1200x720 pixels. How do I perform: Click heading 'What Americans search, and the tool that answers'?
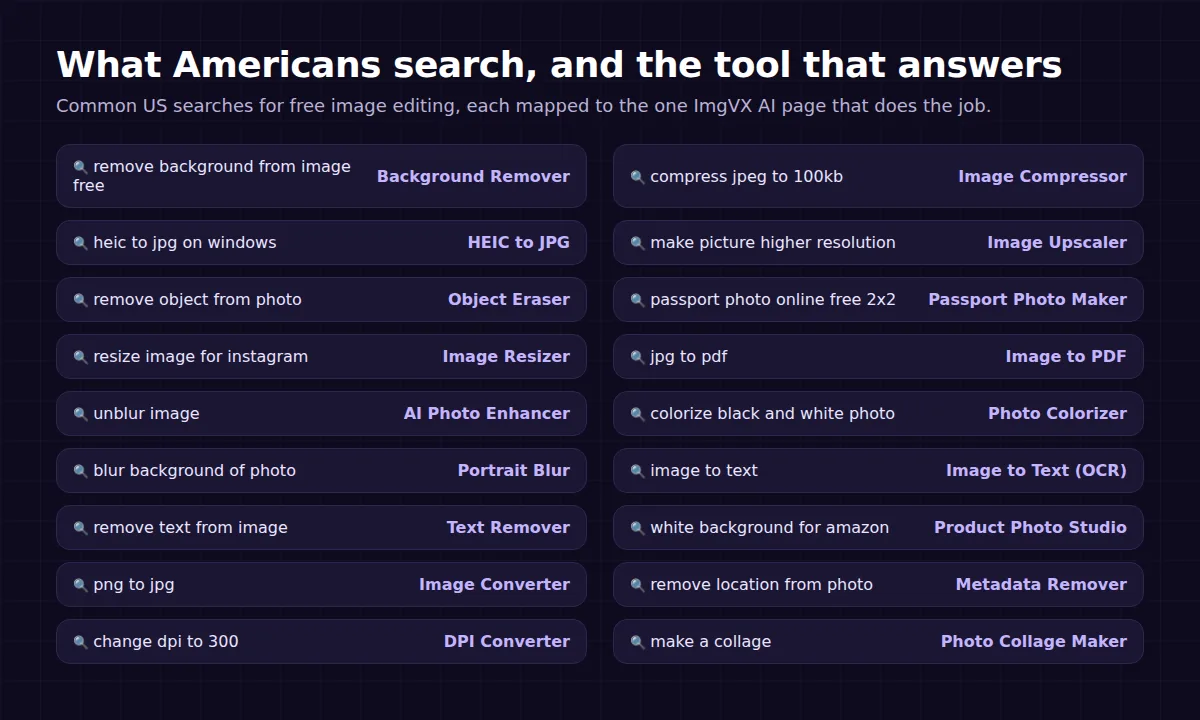coord(559,65)
